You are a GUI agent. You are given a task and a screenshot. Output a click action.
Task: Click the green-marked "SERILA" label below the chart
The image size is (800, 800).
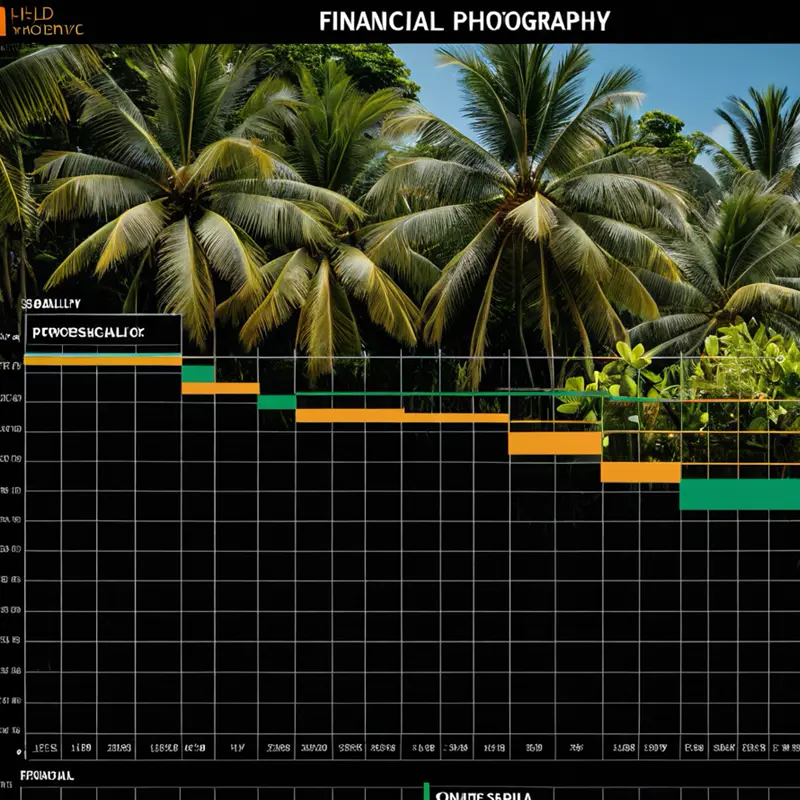coord(483,795)
